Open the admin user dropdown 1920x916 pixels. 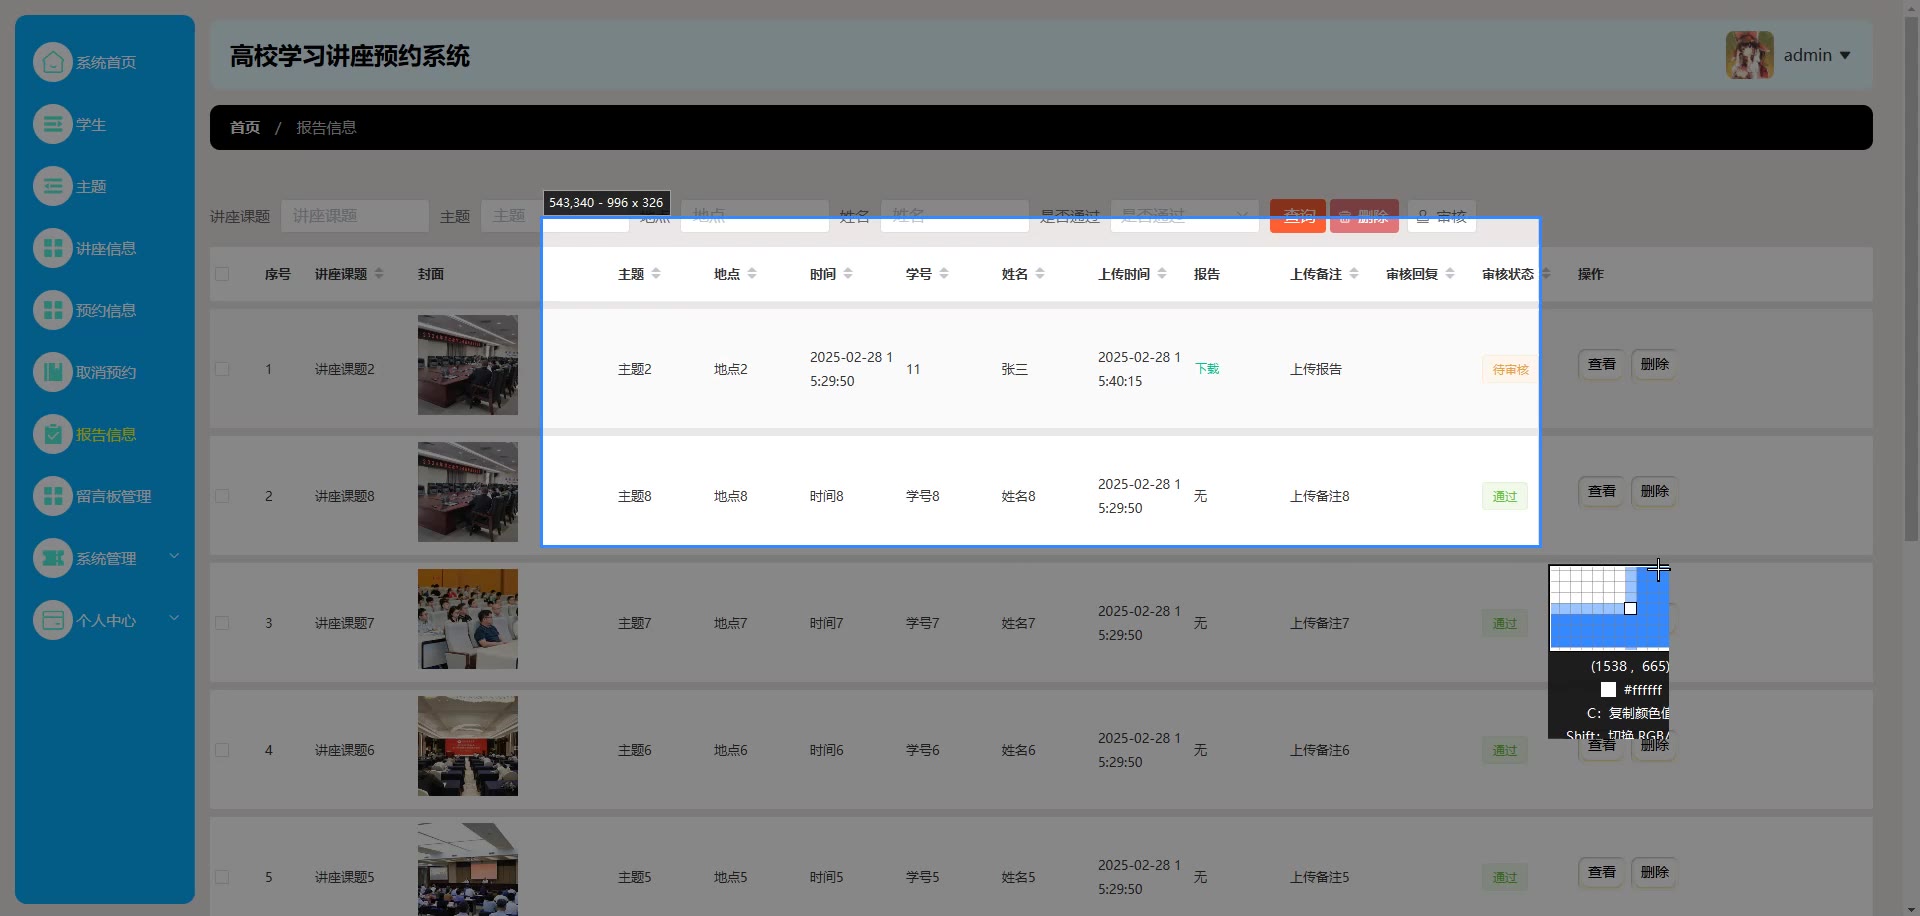(1817, 55)
